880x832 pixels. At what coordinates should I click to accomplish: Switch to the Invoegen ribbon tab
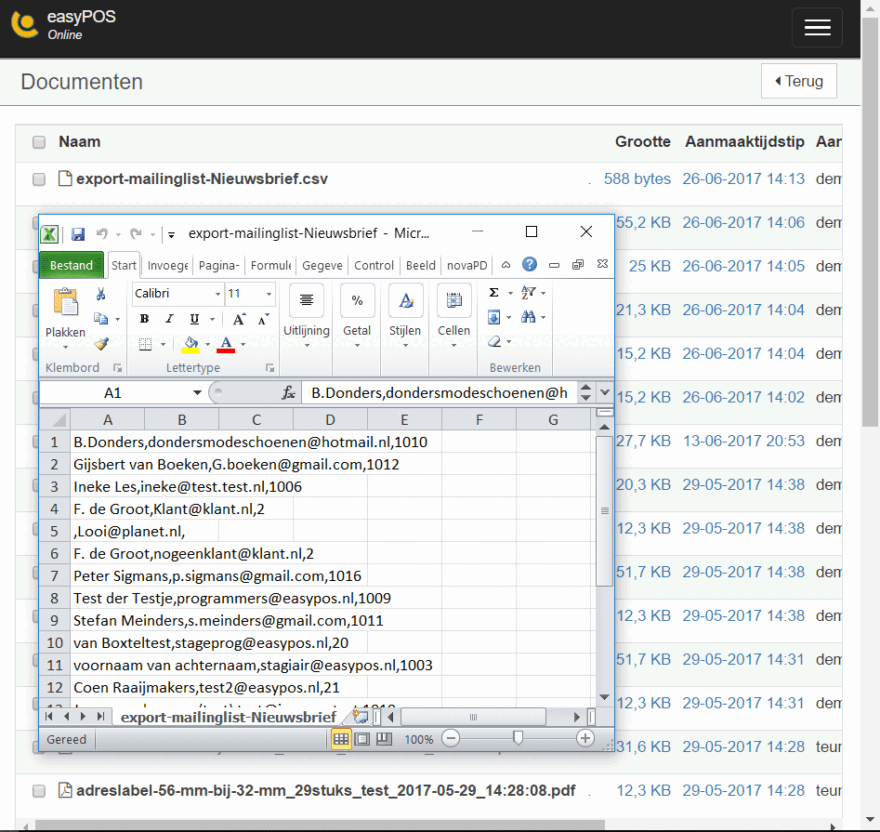tap(168, 265)
